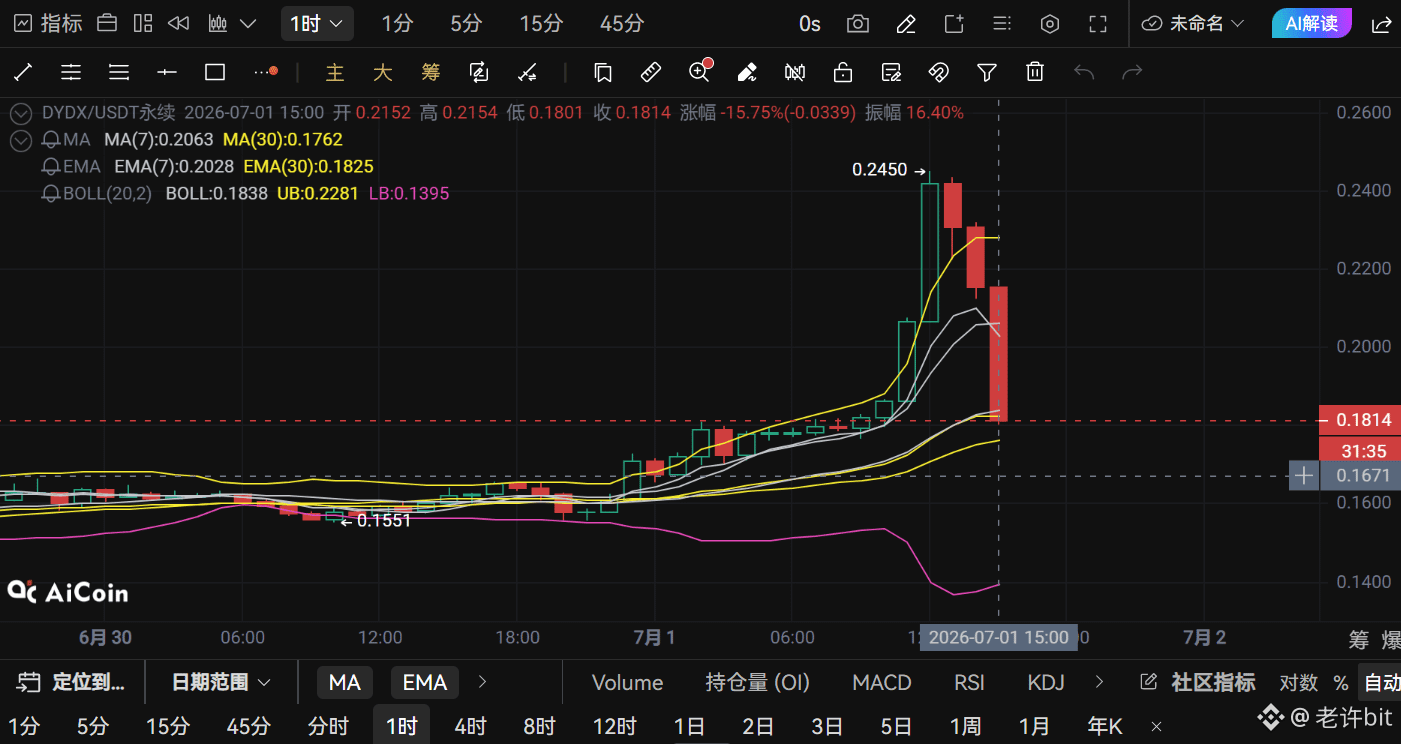Click the briefcase icon in top toolbar

point(108,23)
